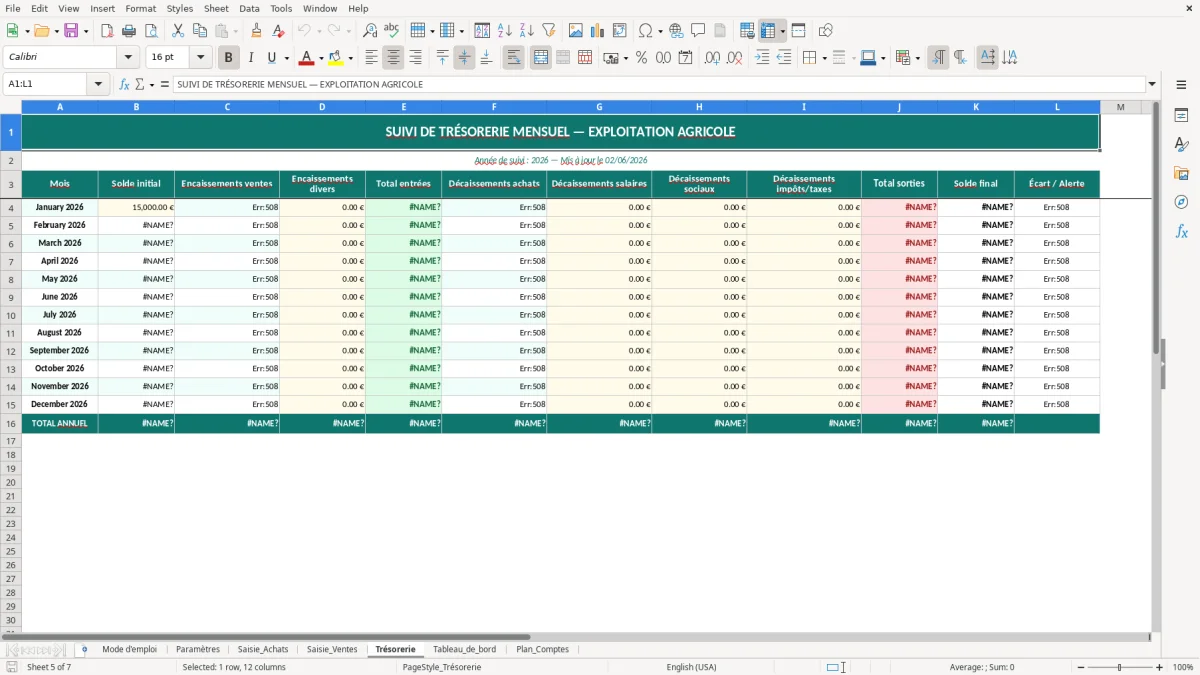Viewport: 1200px width, 675px height.
Task: Open the Font Size dropdown
Action: click(201, 58)
